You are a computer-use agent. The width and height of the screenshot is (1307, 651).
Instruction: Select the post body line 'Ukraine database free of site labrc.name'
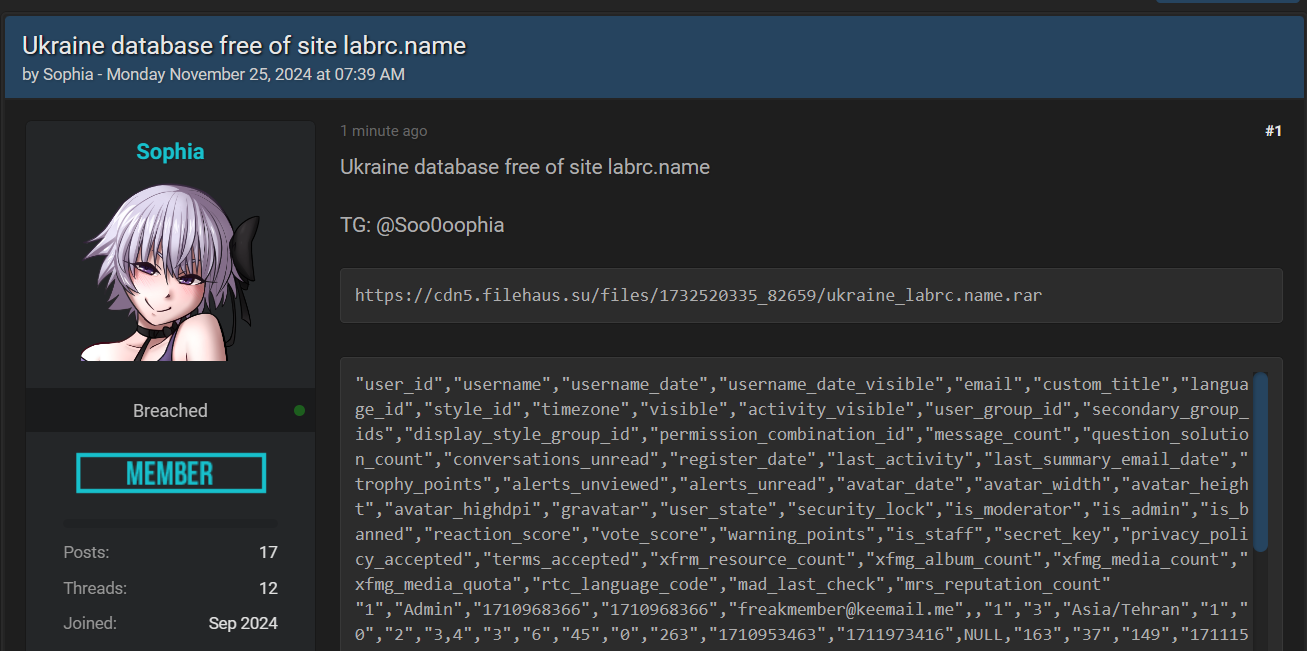(x=525, y=167)
